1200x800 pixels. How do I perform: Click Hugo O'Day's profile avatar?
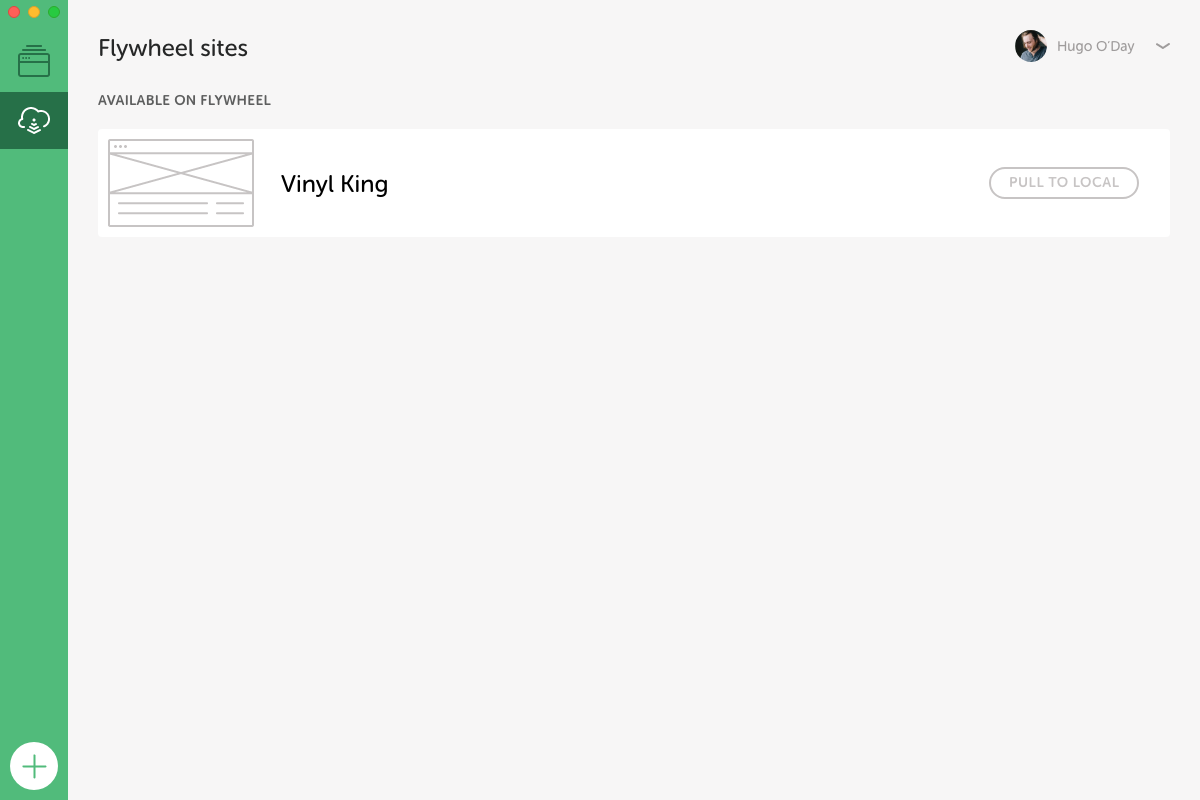[1031, 46]
